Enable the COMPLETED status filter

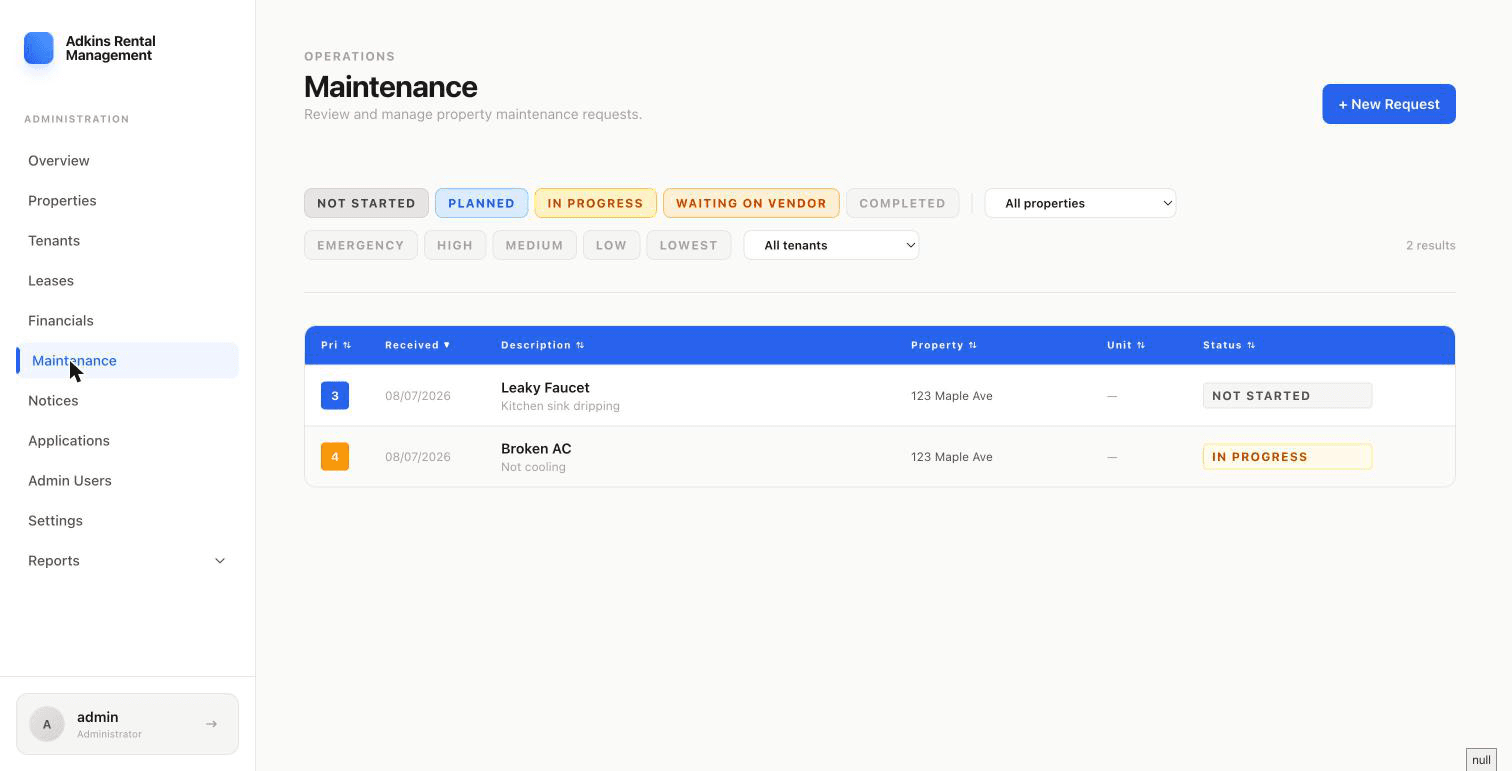pyautogui.click(x=902, y=203)
